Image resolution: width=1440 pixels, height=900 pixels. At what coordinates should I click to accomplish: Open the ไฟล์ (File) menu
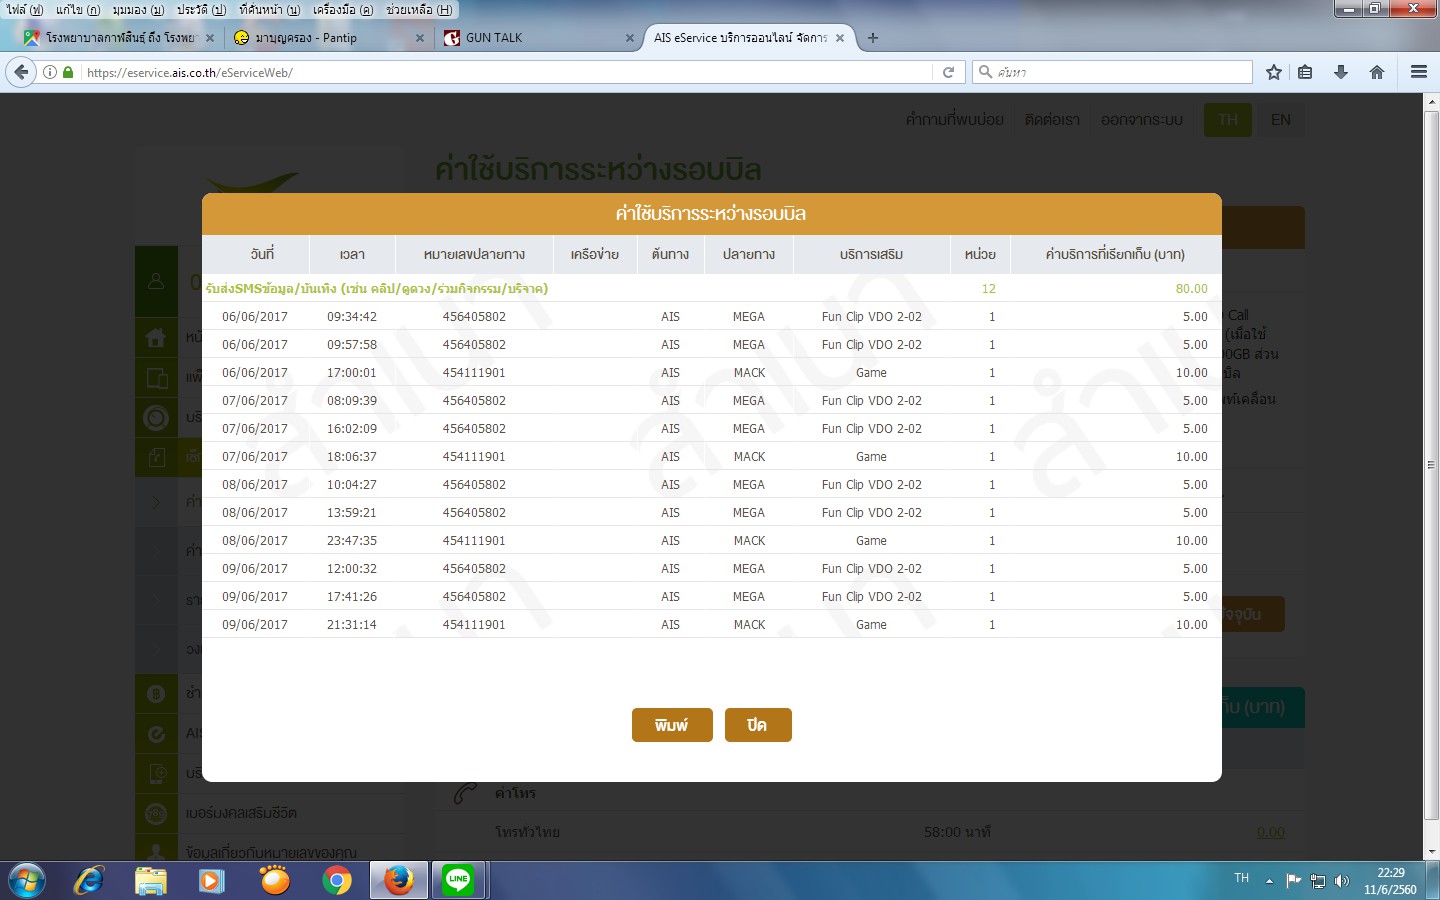(24, 9)
